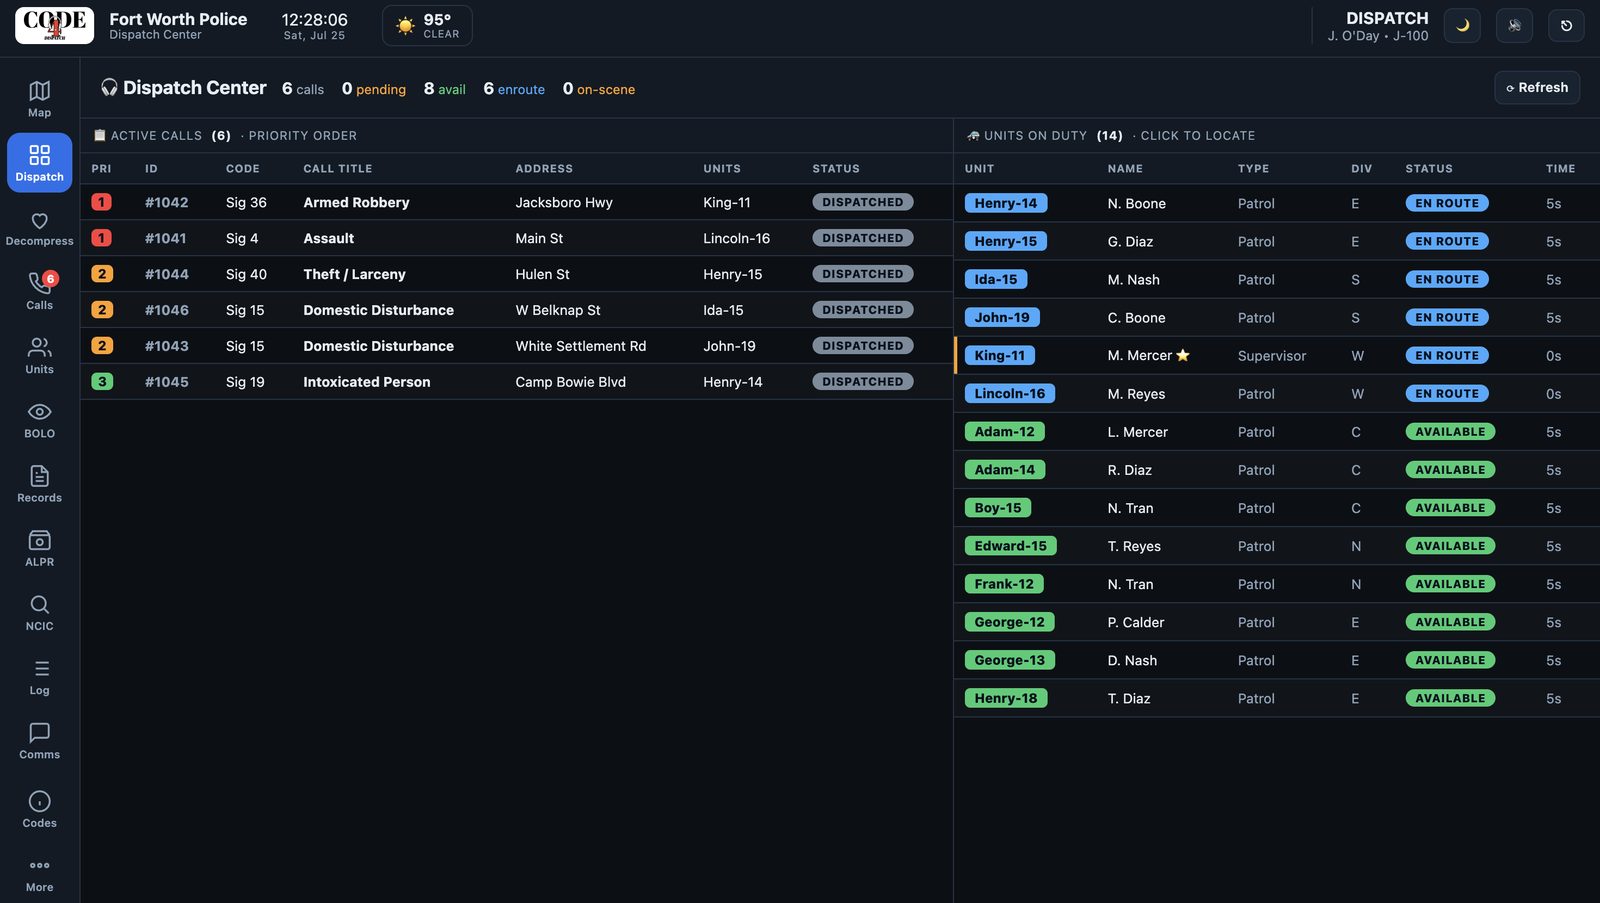Locate unit Lincoln-16
The height and width of the screenshot is (903, 1600).
[1010, 393]
